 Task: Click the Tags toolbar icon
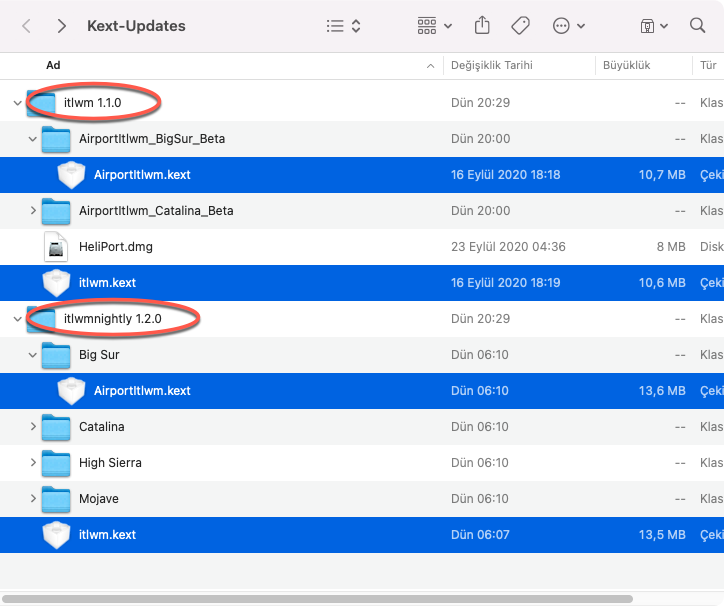pos(520,26)
